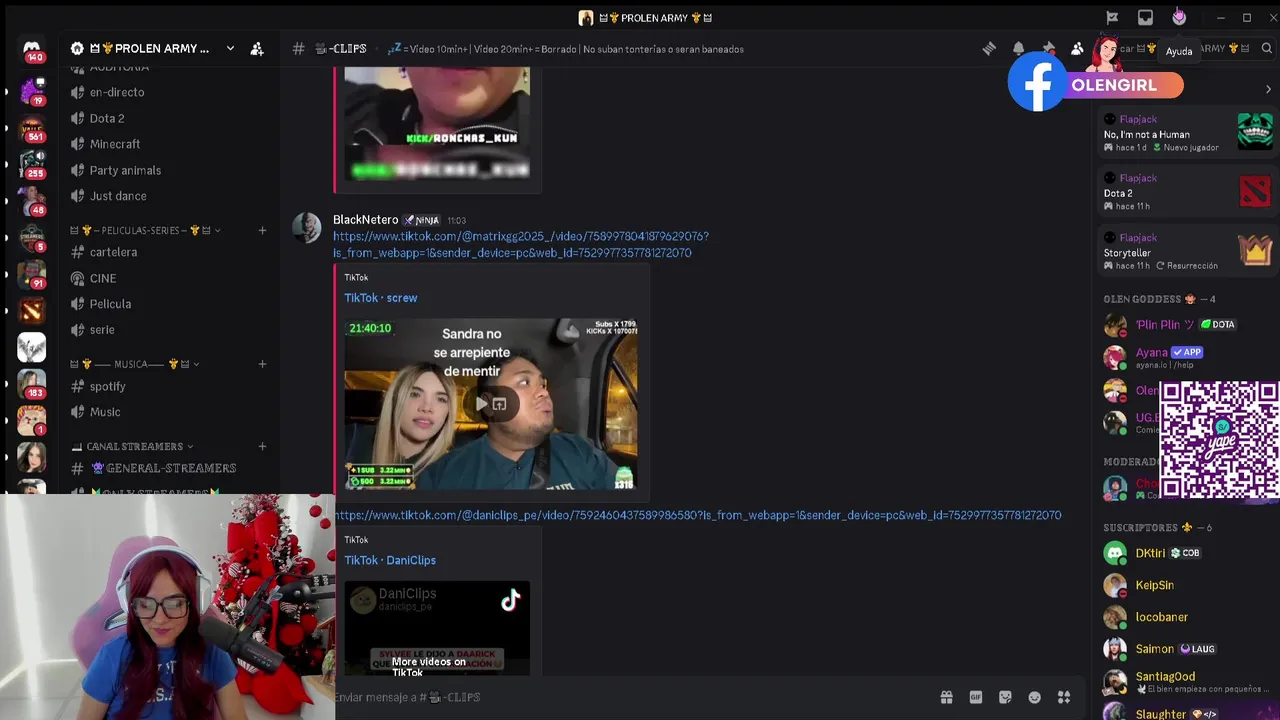
Task: Open the sticker picker
Action: click(x=1005, y=697)
